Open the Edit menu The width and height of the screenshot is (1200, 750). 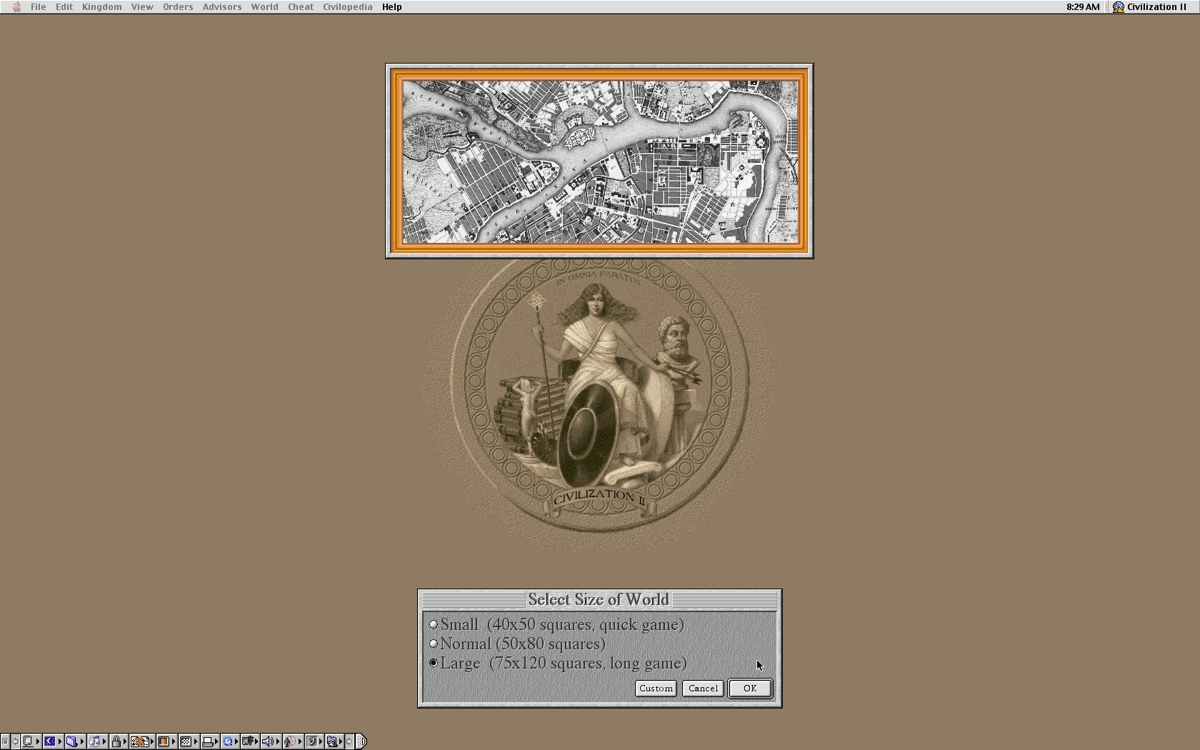point(64,7)
